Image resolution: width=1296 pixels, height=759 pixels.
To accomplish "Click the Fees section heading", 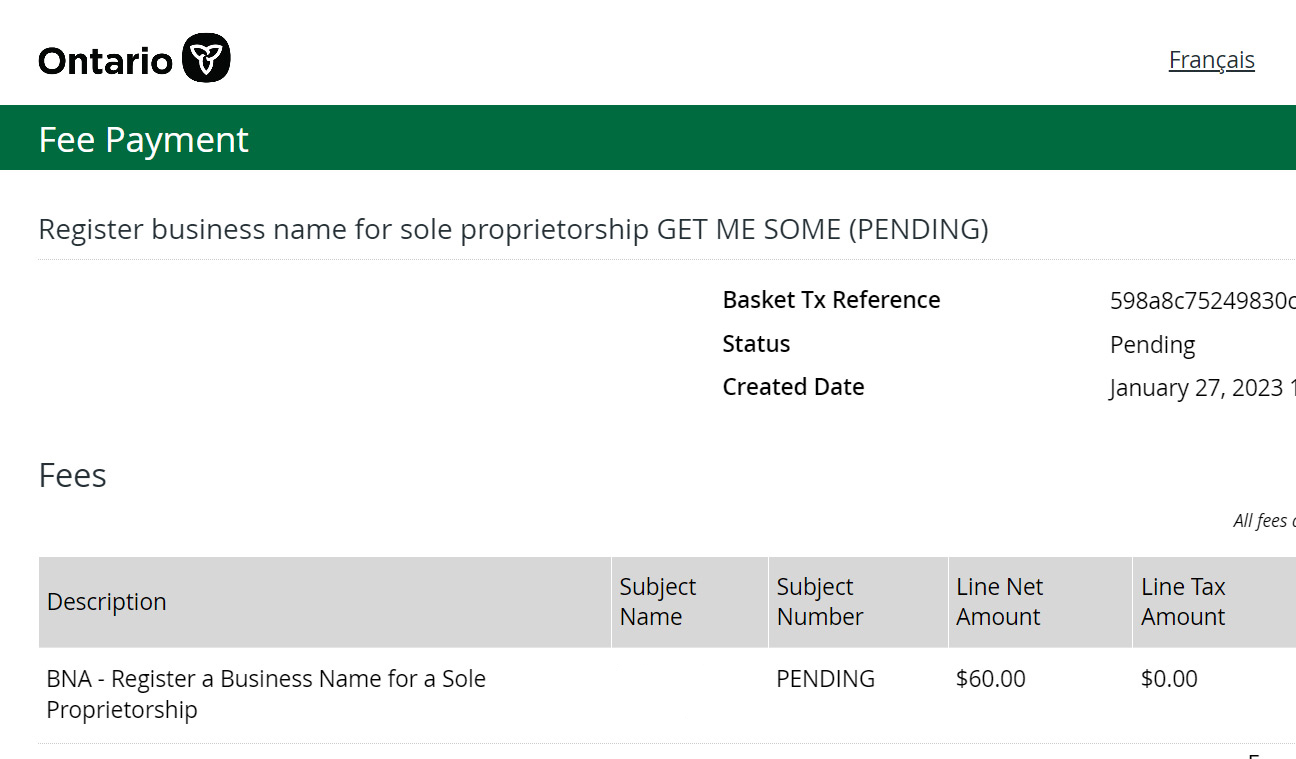I will [72, 475].
